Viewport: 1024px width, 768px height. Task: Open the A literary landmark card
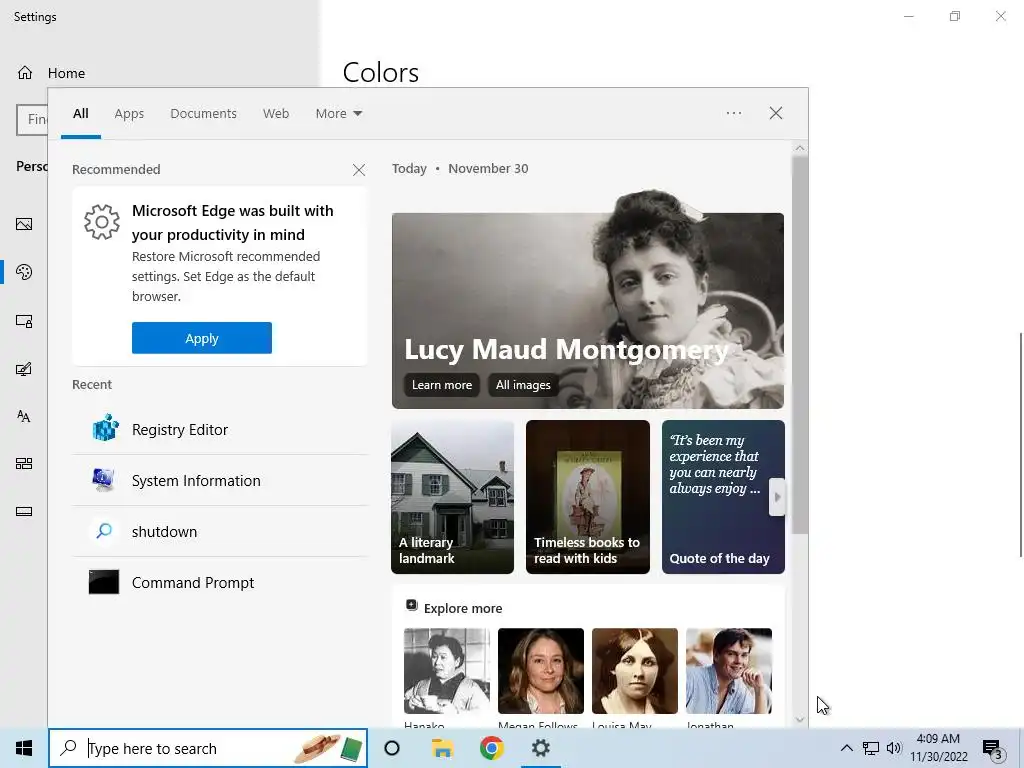coord(453,497)
